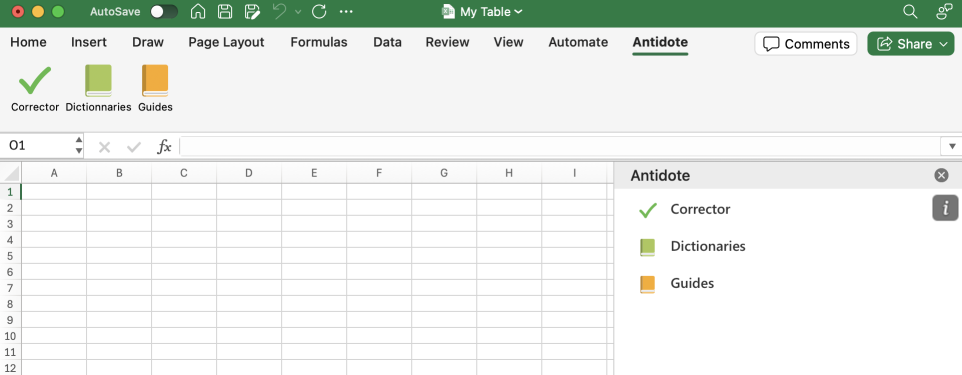
Task: Undo the last action
Action: coord(280,11)
